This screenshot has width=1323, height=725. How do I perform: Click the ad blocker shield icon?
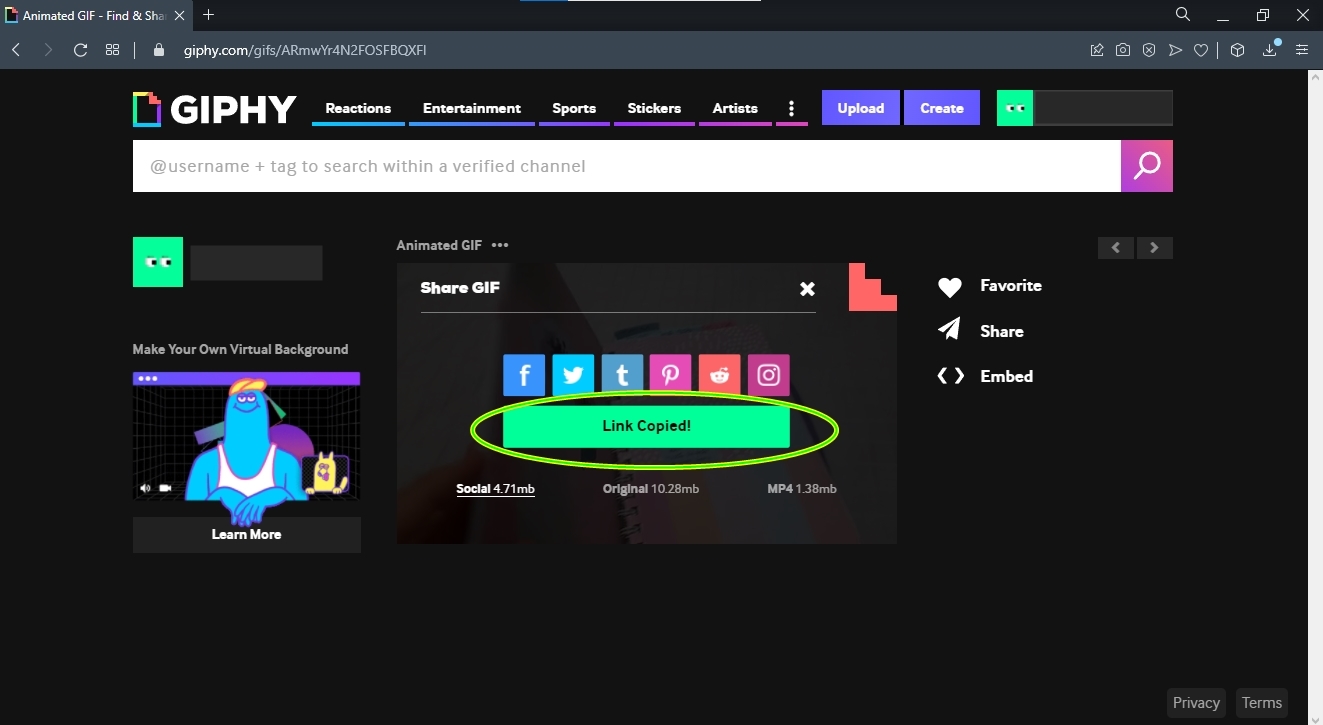point(1149,50)
